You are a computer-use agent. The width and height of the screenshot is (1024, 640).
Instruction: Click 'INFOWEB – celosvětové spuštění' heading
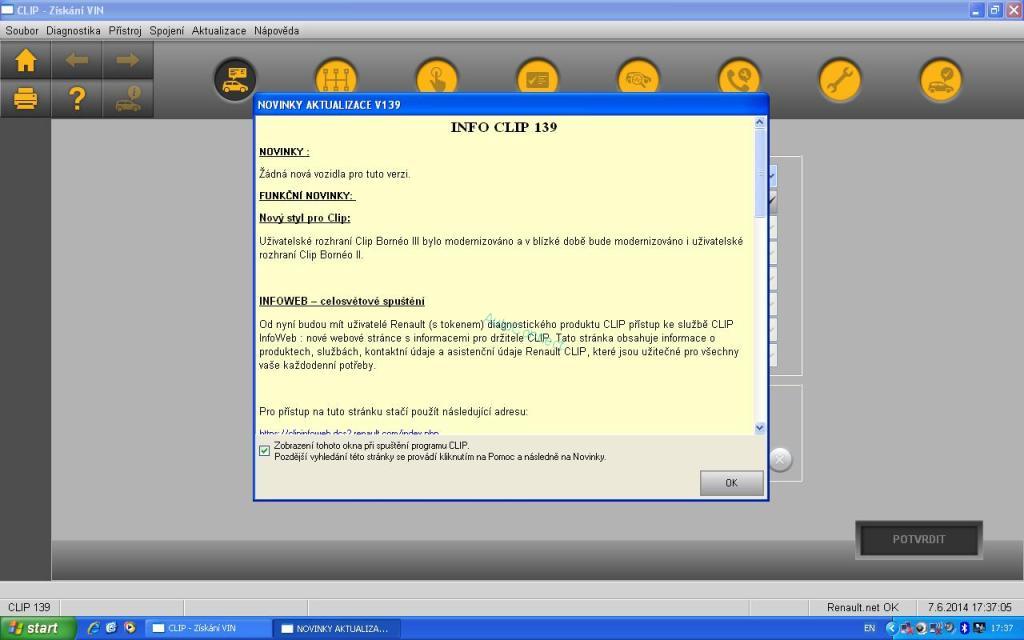coord(342,301)
